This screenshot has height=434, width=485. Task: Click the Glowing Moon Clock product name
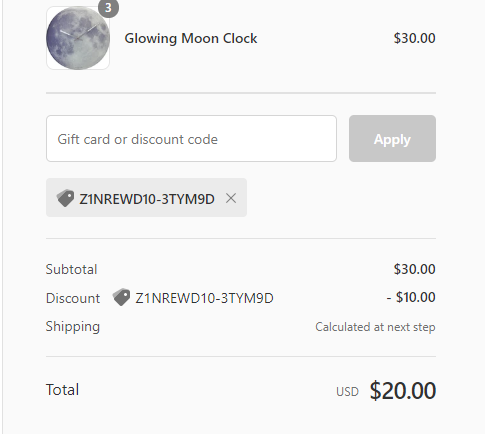191,38
